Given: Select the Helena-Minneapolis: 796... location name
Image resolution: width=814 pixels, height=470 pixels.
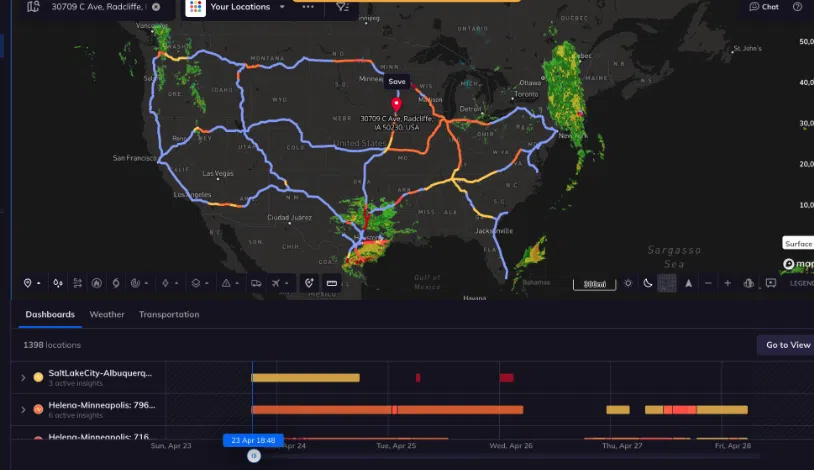Looking at the screenshot, I should pyautogui.click(x=102, y=405).
